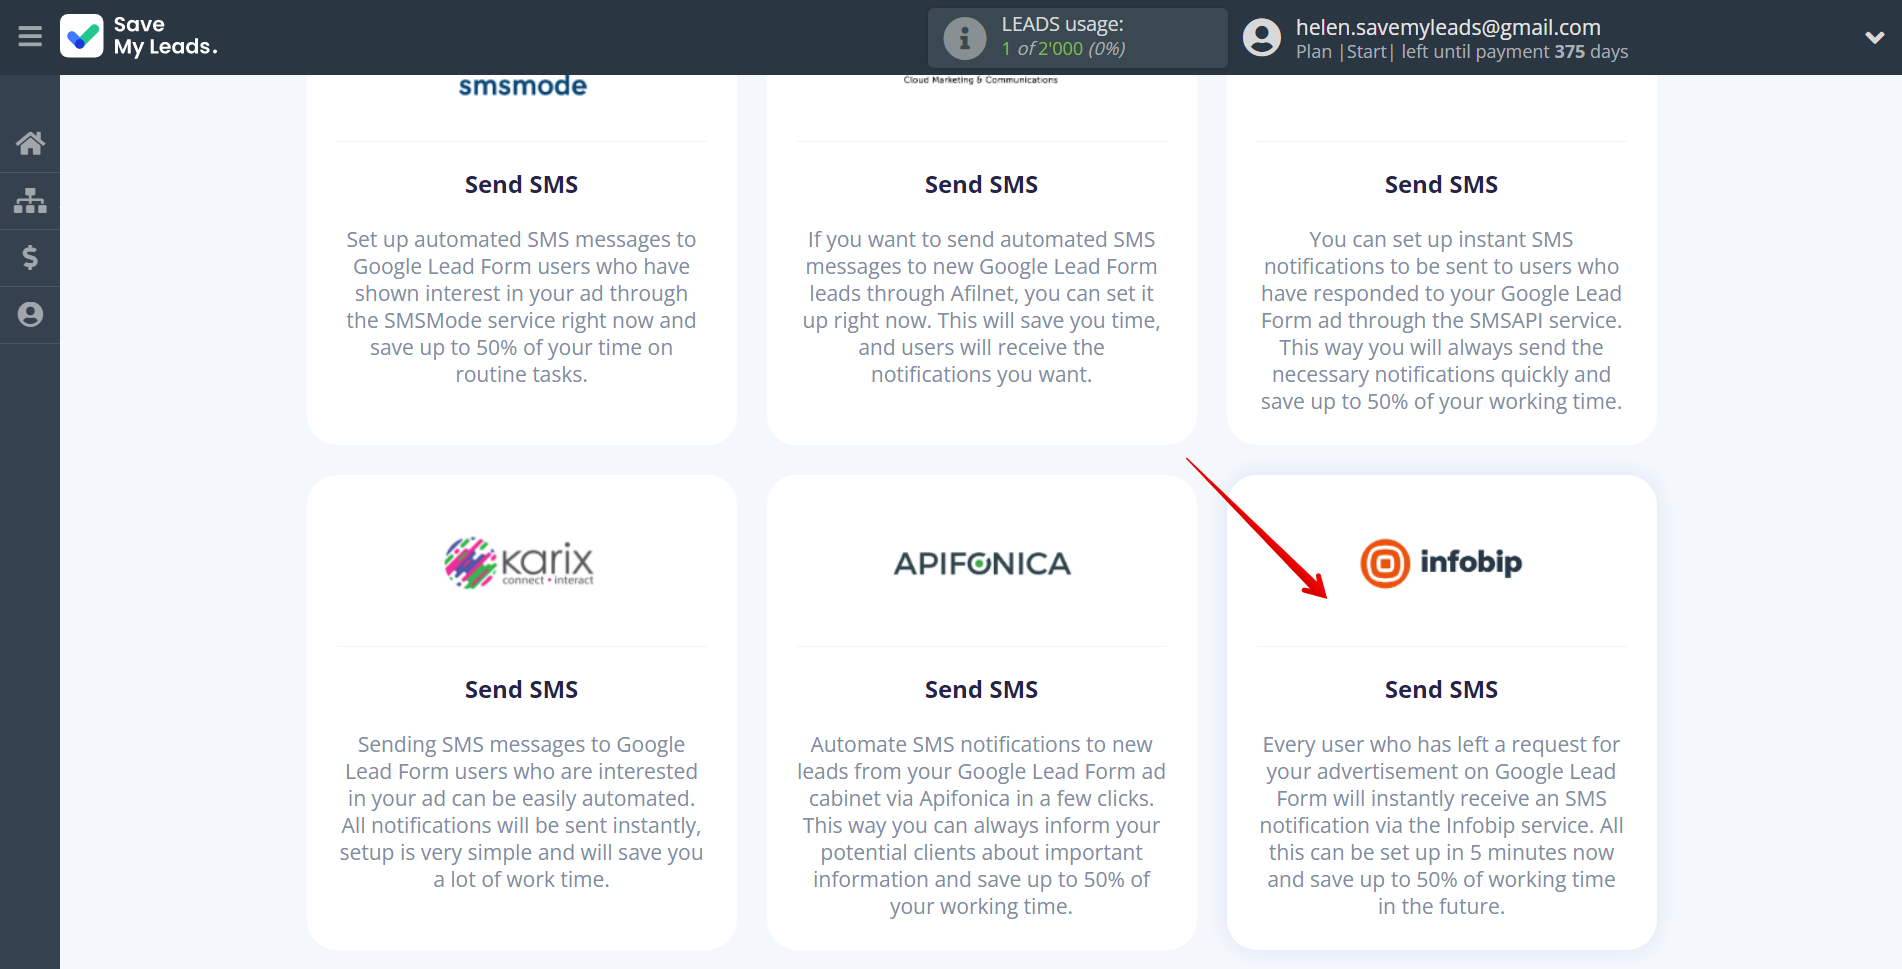Expand the account dropdown chevron
This screenshot has width=1902, height=969.
point(1874,38)
